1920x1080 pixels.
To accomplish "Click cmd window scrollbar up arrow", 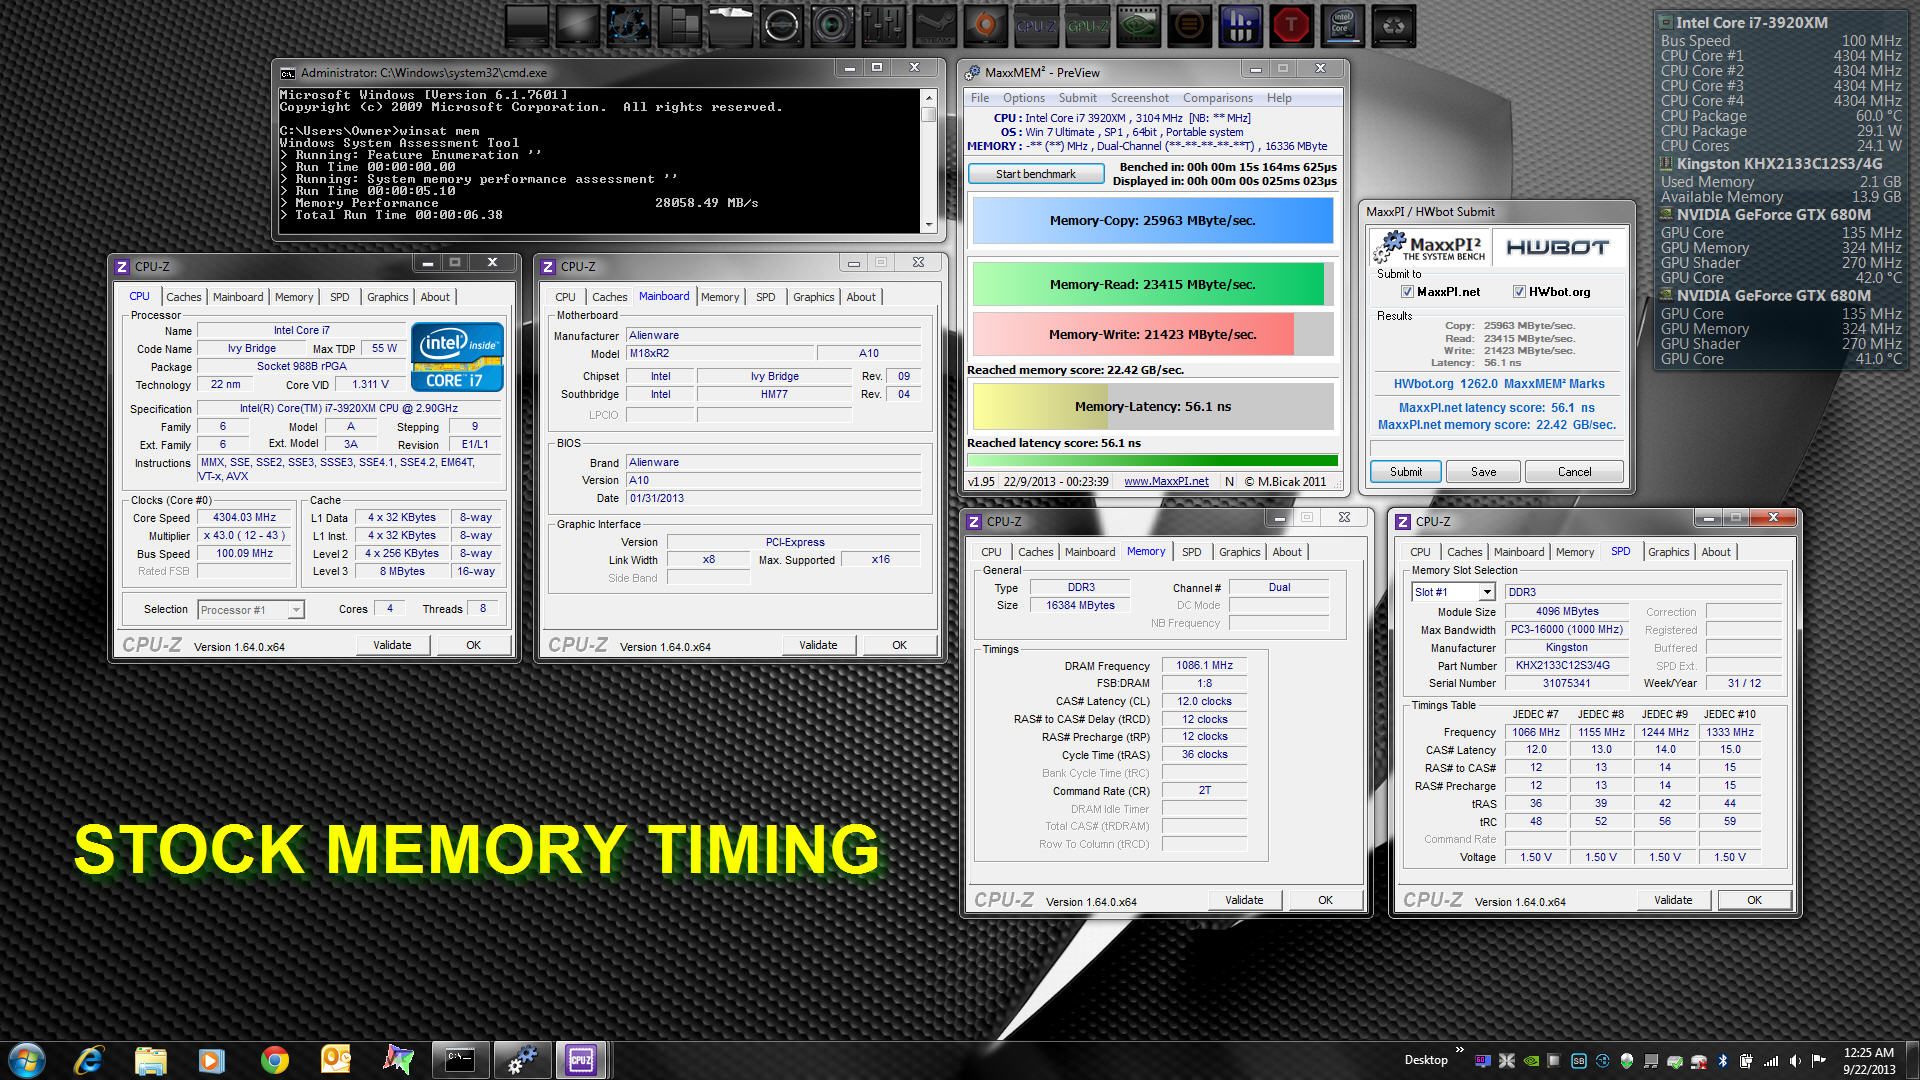I will pos(929,98).
